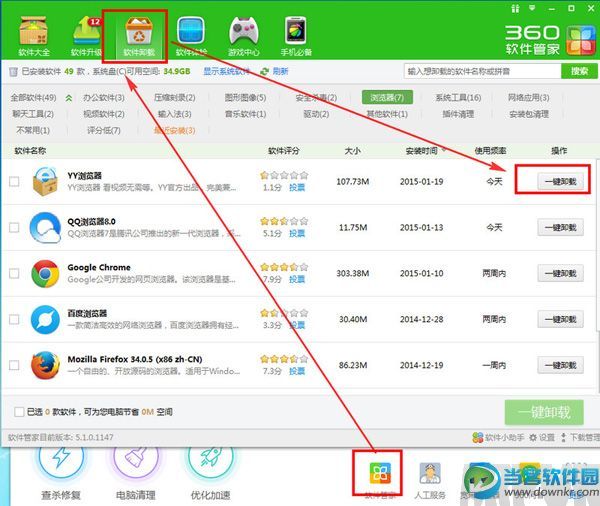The width and height of the screenshot is (600, 506).
Task: Click the 刷新 link
Action: click(280, 71)
